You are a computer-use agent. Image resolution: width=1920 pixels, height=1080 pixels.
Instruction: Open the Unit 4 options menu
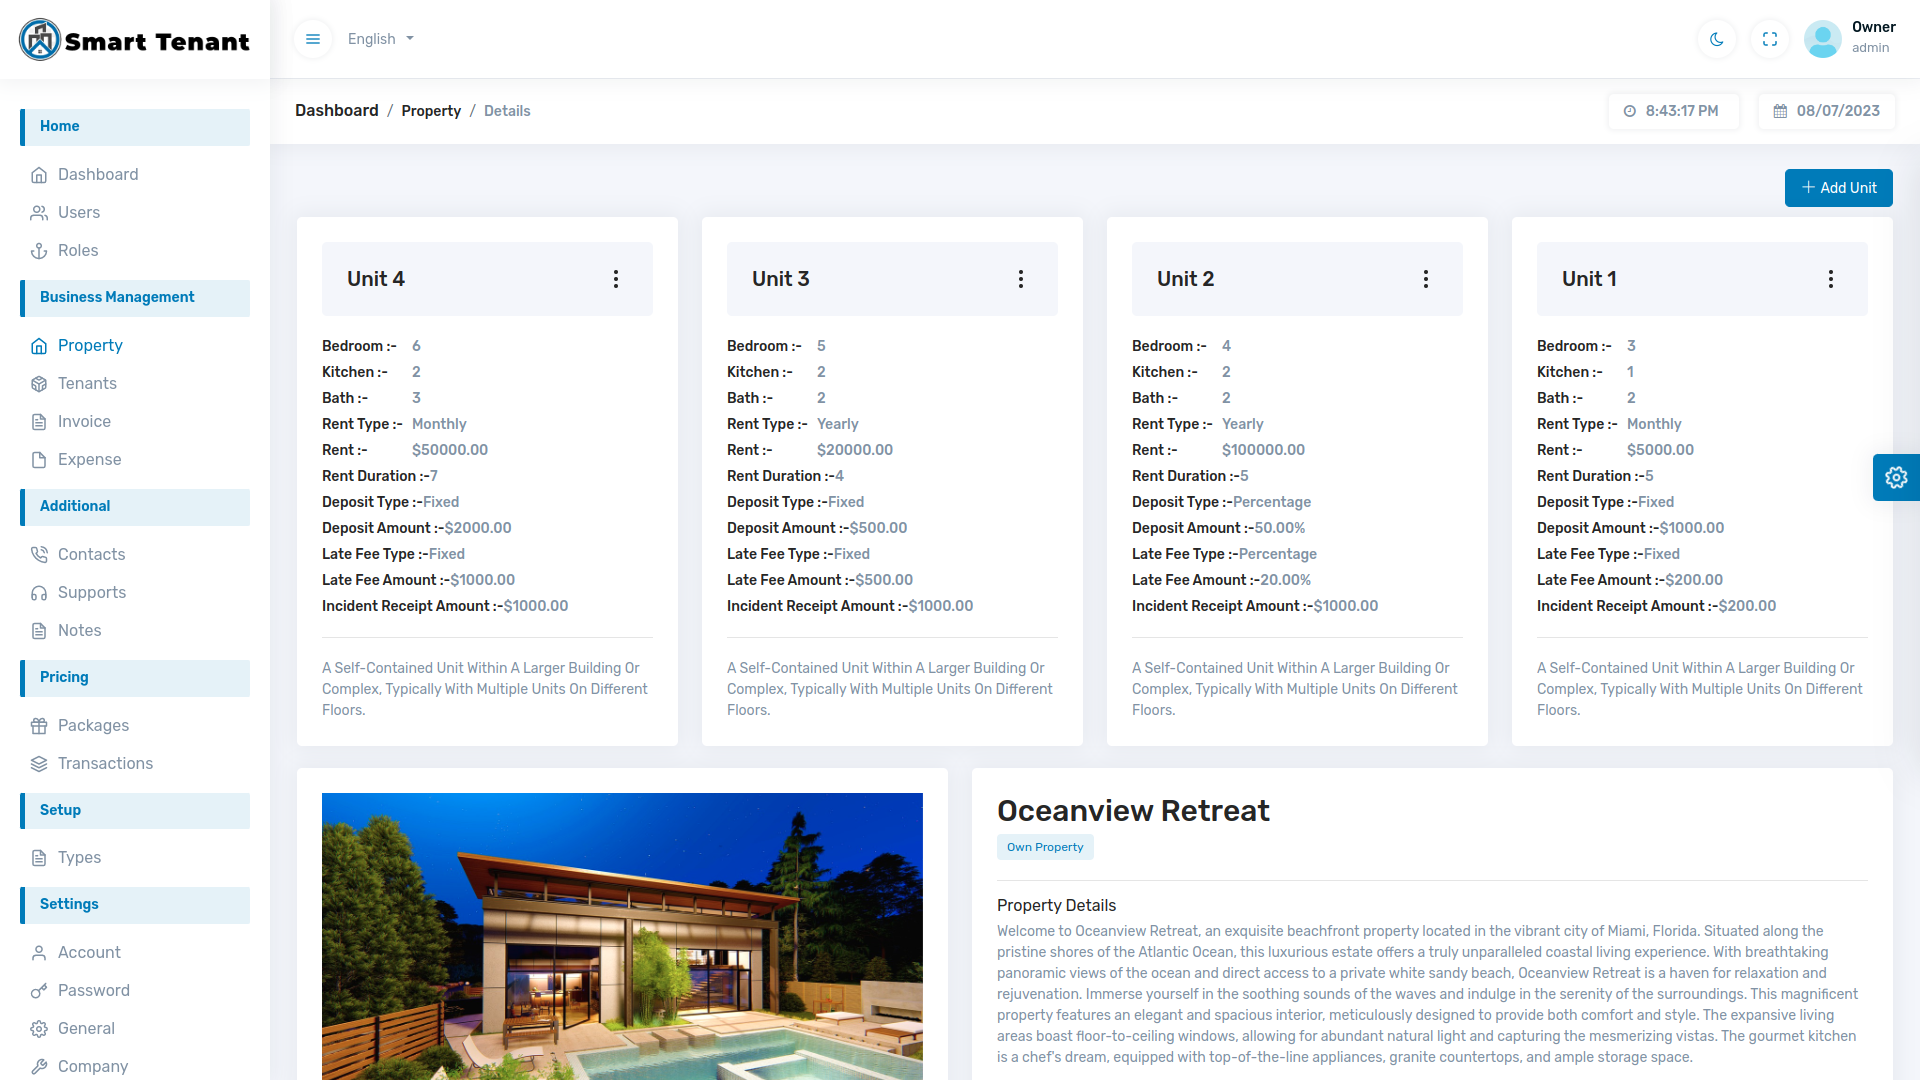click(616, 279)
